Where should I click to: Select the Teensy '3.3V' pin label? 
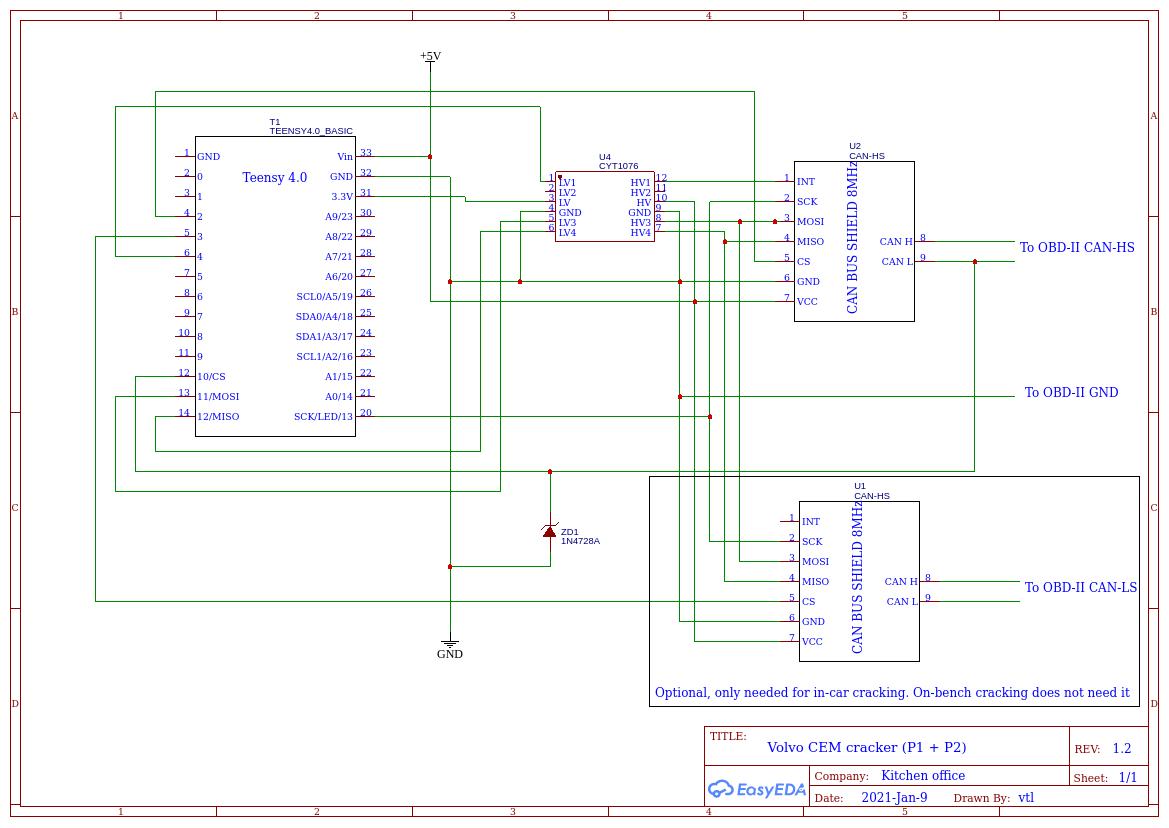point(342,197)
